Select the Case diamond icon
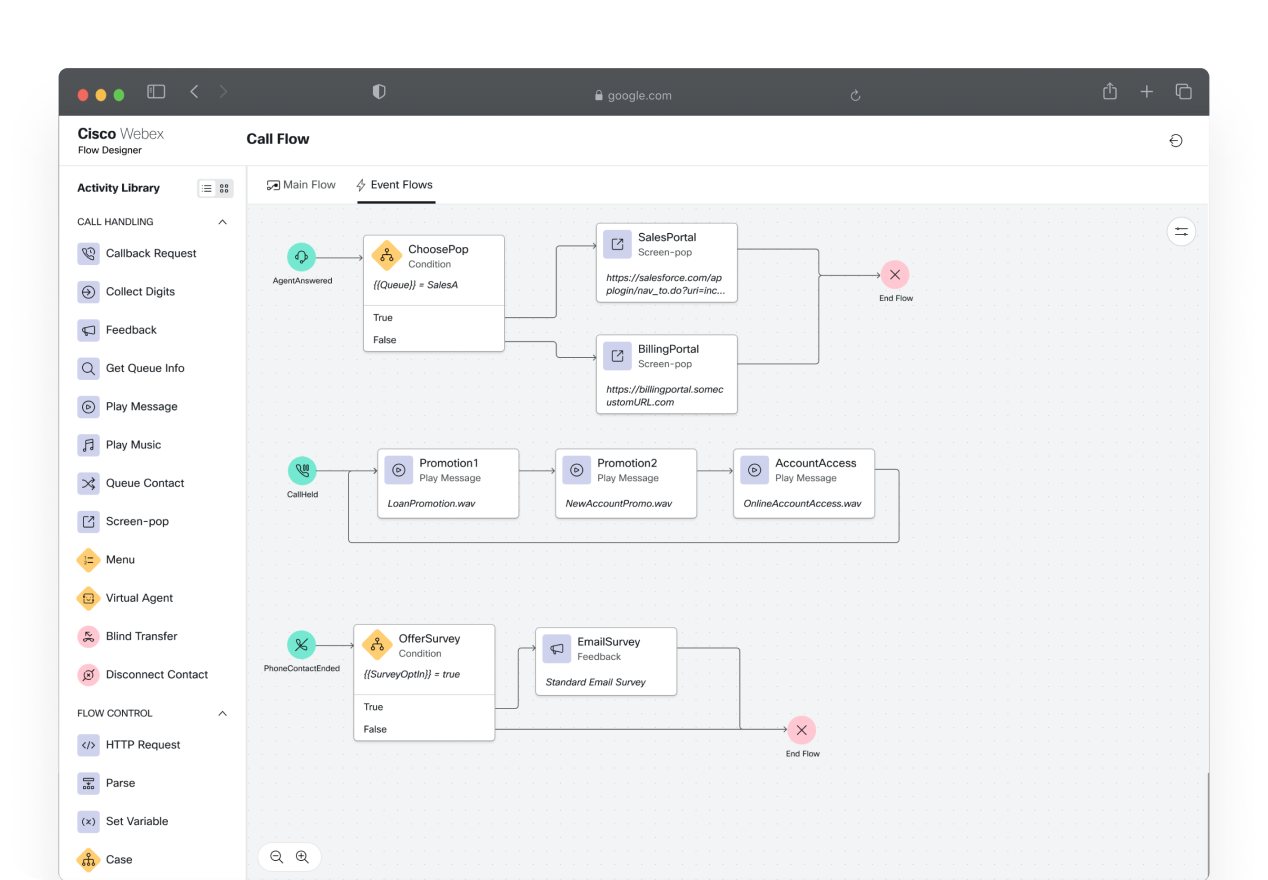Screen dimensions: 1268x880 tap(88, 860)
